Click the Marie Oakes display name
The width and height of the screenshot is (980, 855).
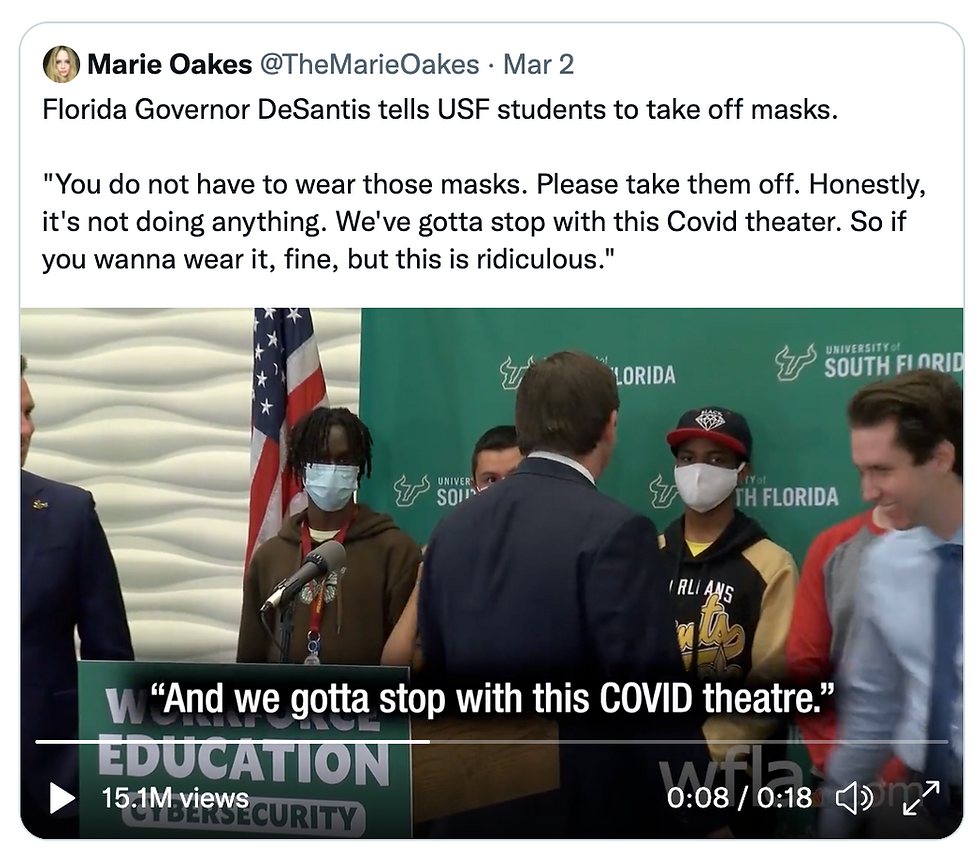169,64
